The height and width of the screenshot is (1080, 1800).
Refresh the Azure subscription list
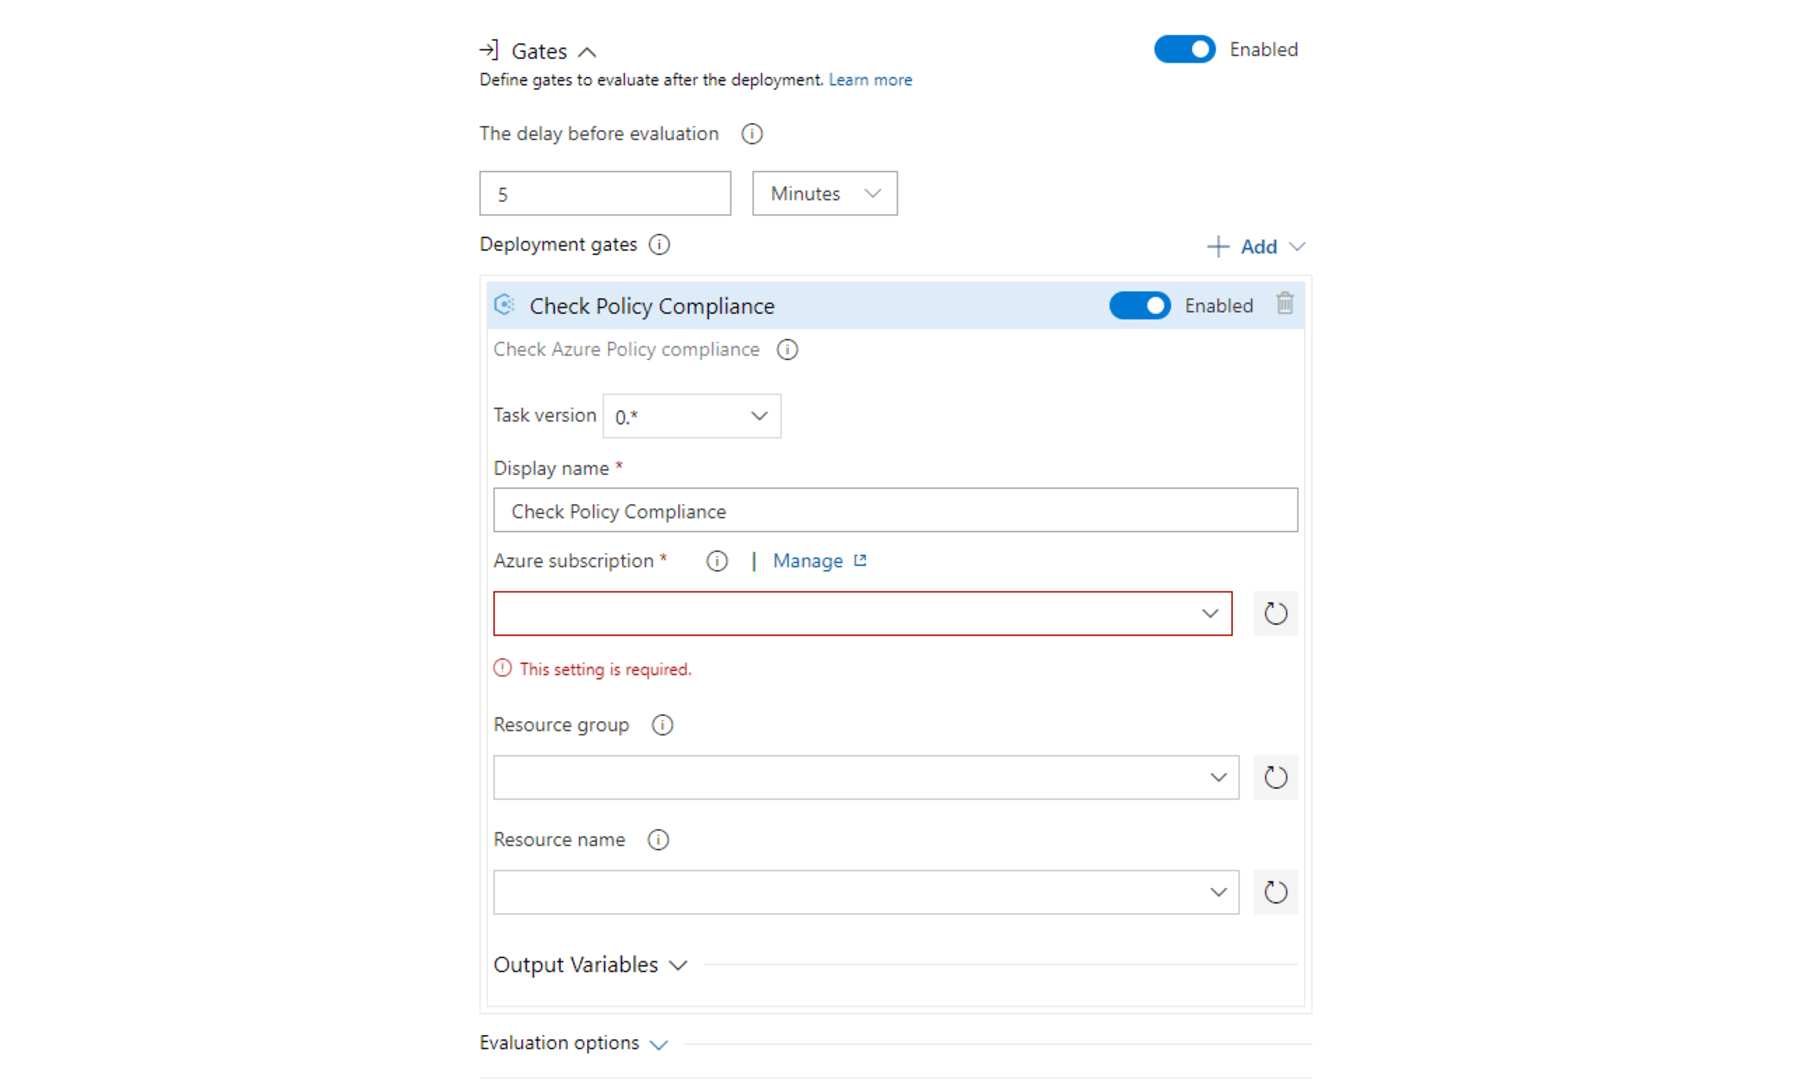[1275, 613]
